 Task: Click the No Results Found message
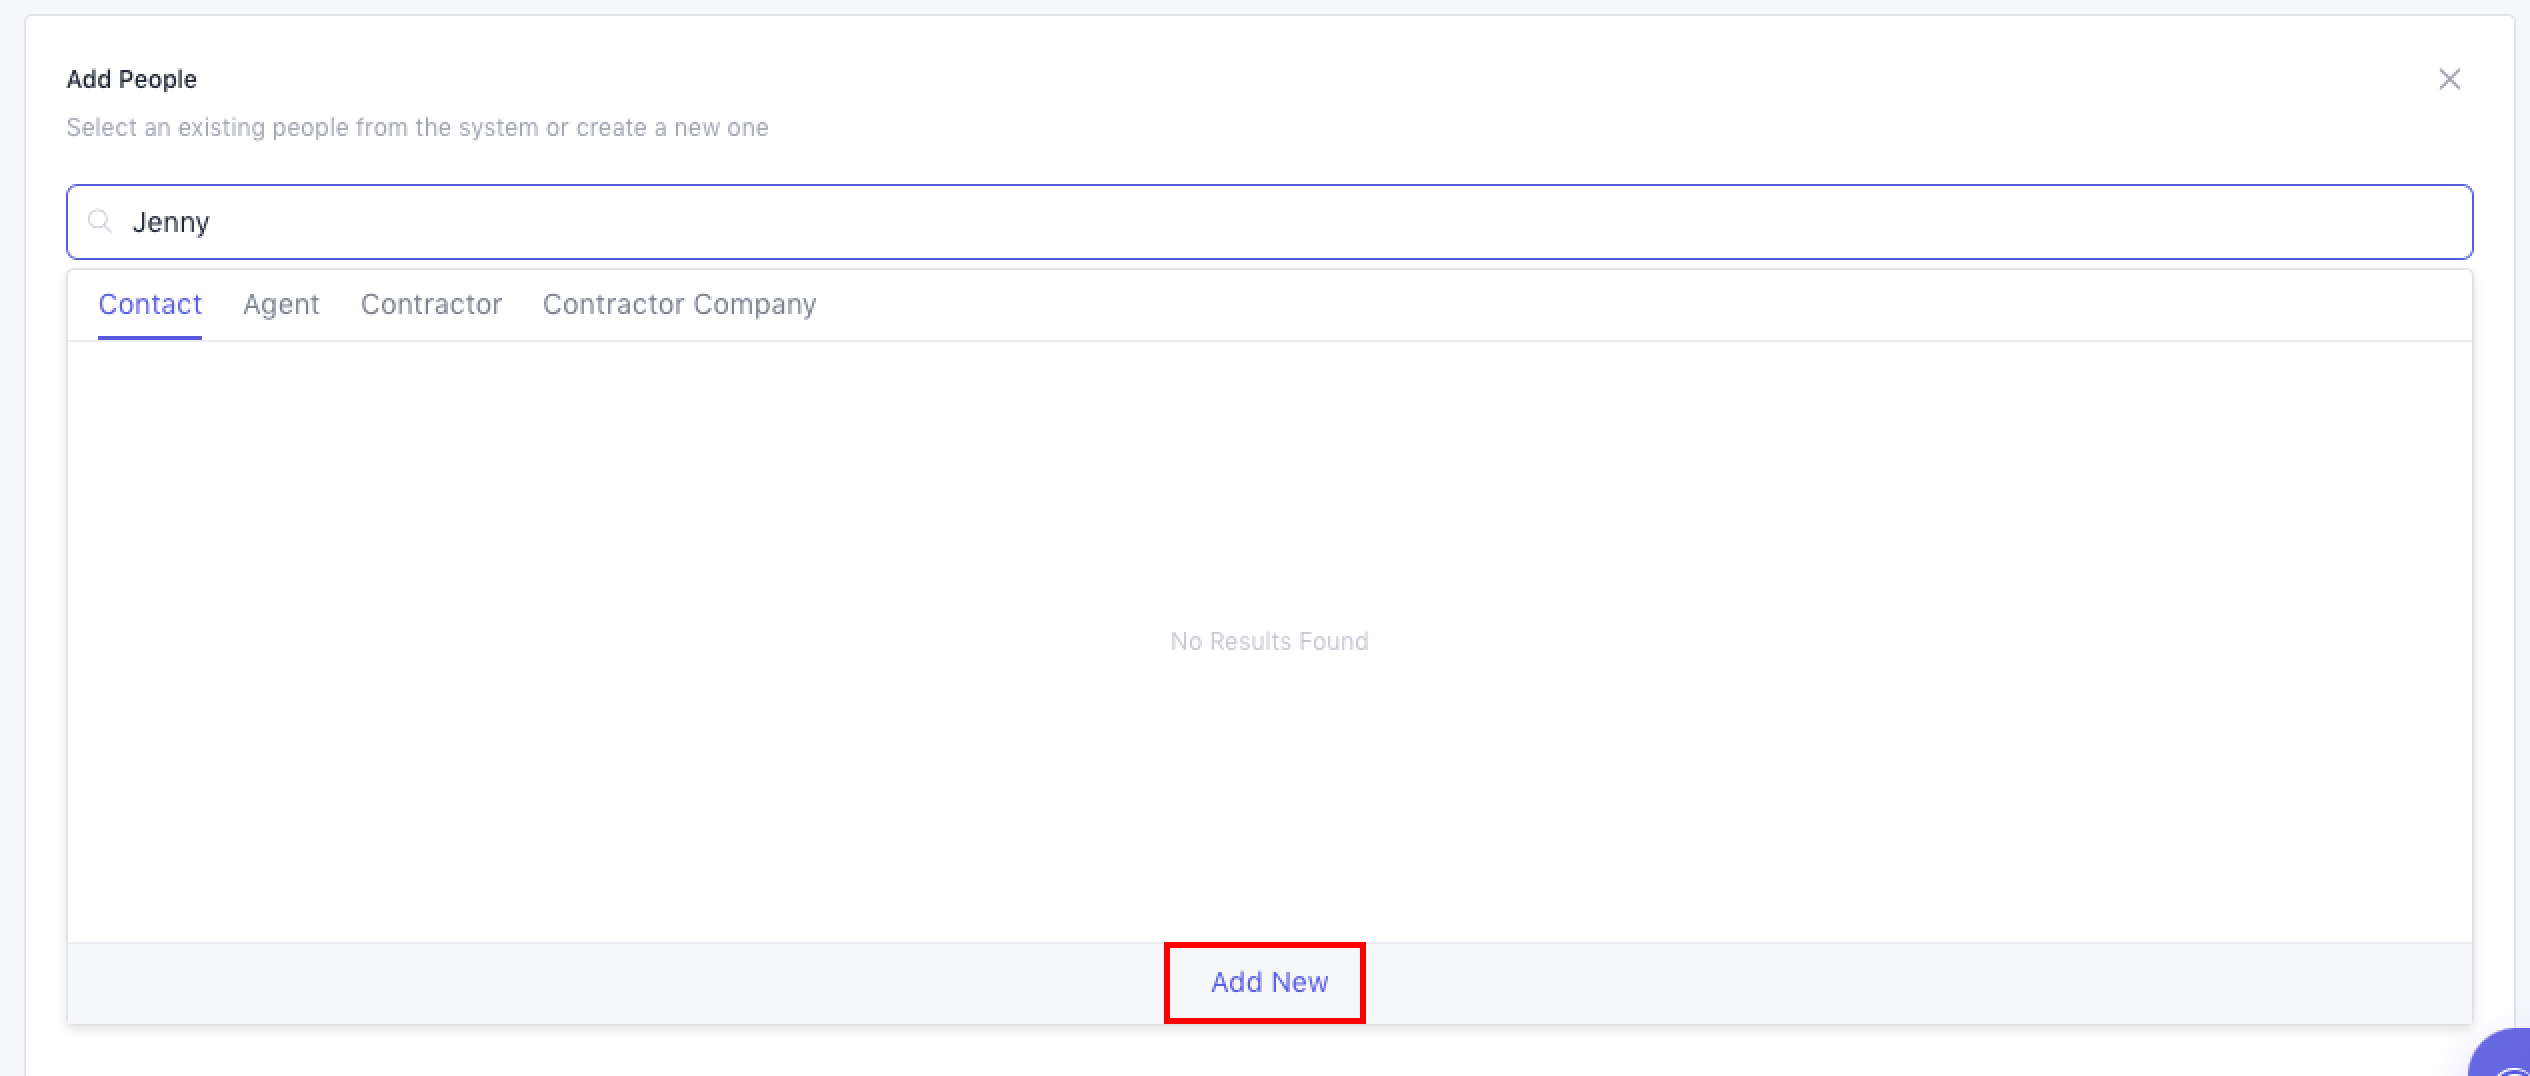coord(1268,641)
